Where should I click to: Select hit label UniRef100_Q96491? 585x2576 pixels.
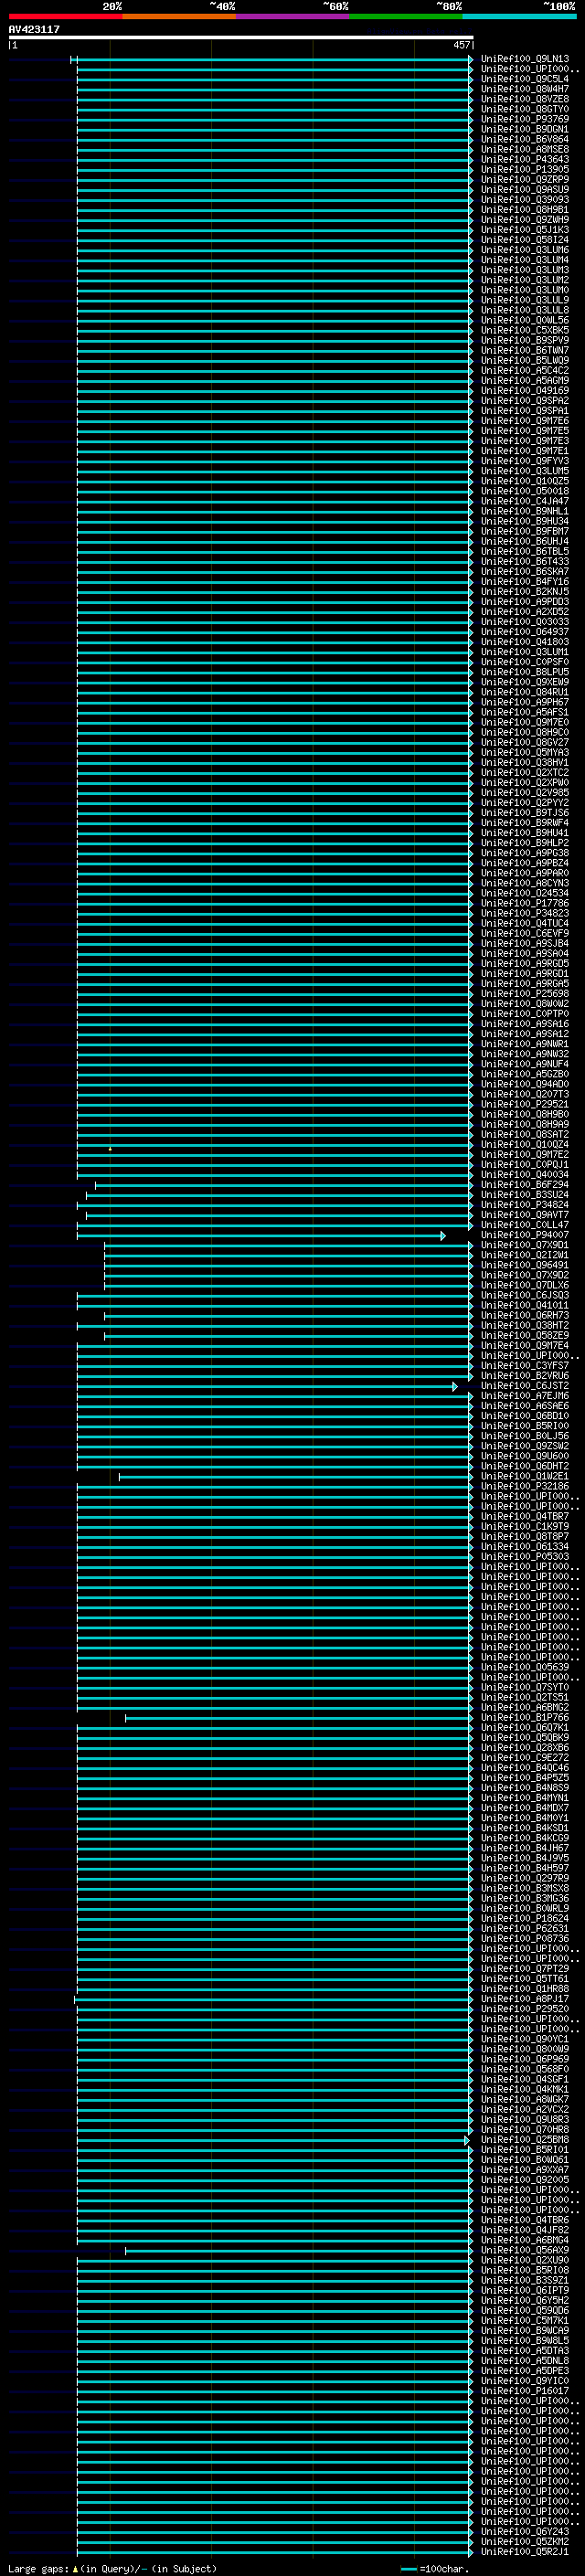coord(525,1265)
